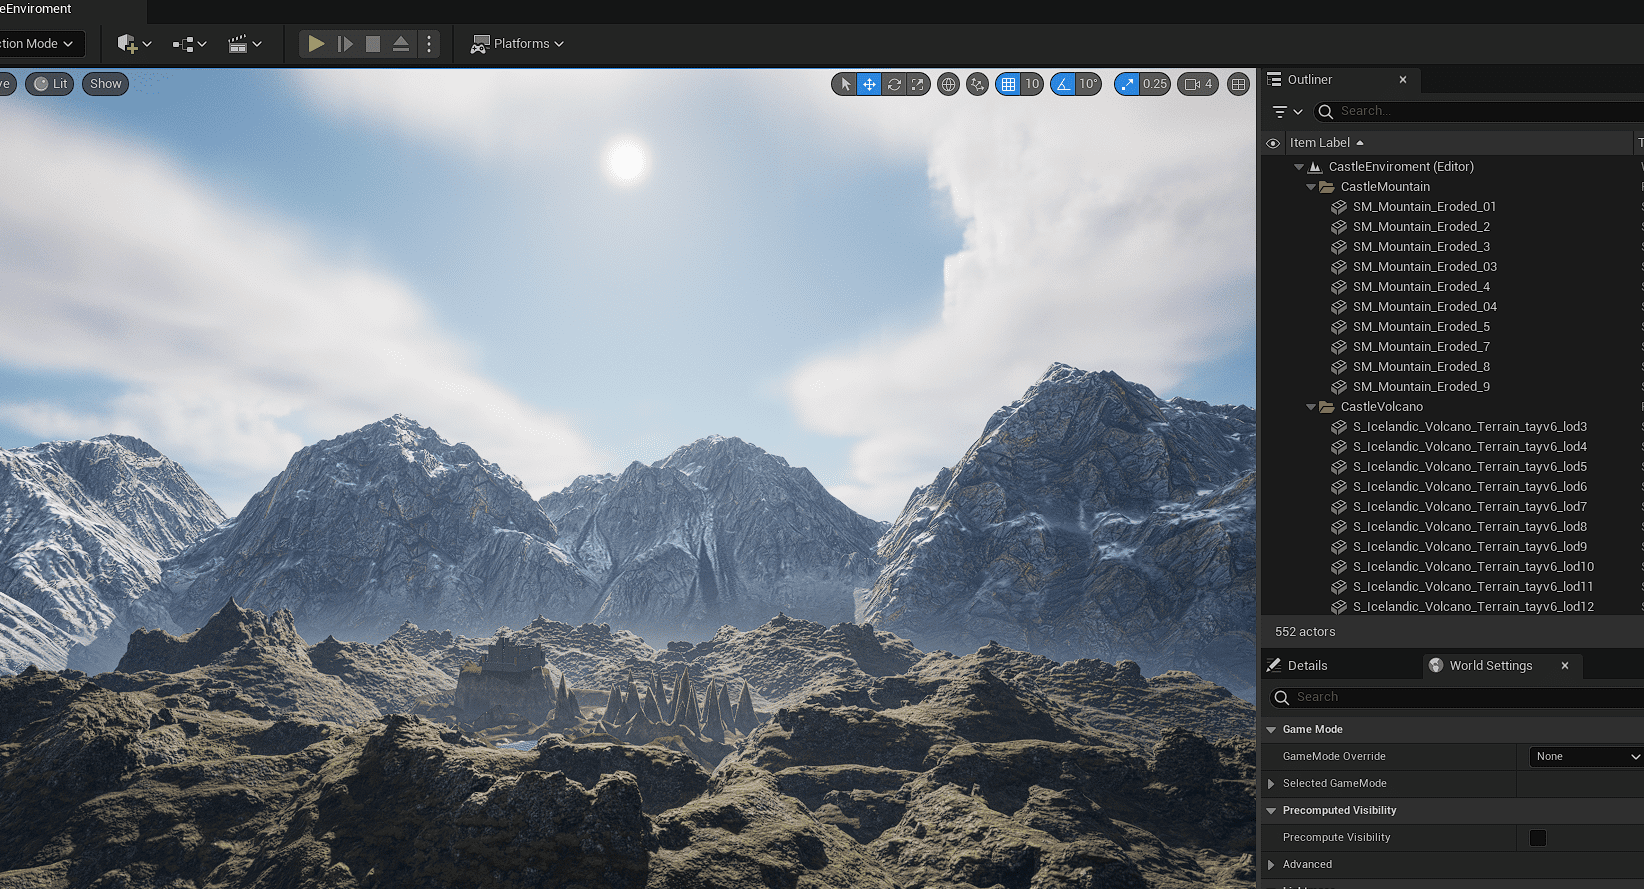The height and width of the screenshot is (889, 1644).
Task: Click the Show viewport button
Action: point(105,84)
